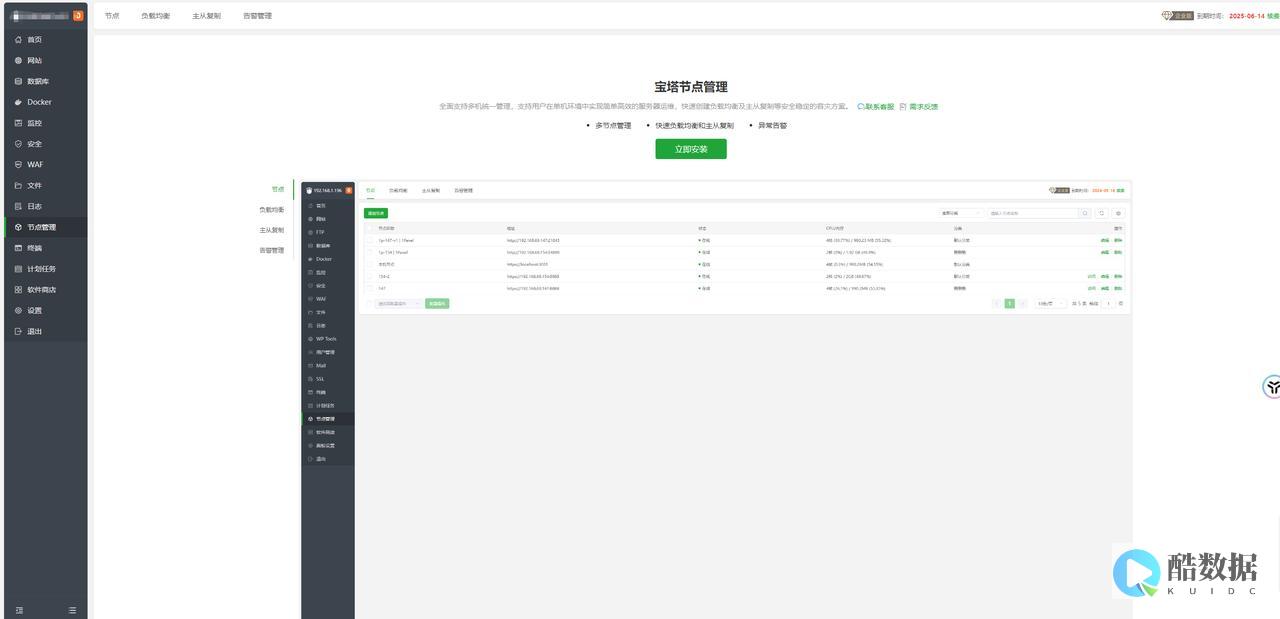Open the 终端 terminal icon in sidebar
Screen dimensions: 1280x619
click(18, 248)
